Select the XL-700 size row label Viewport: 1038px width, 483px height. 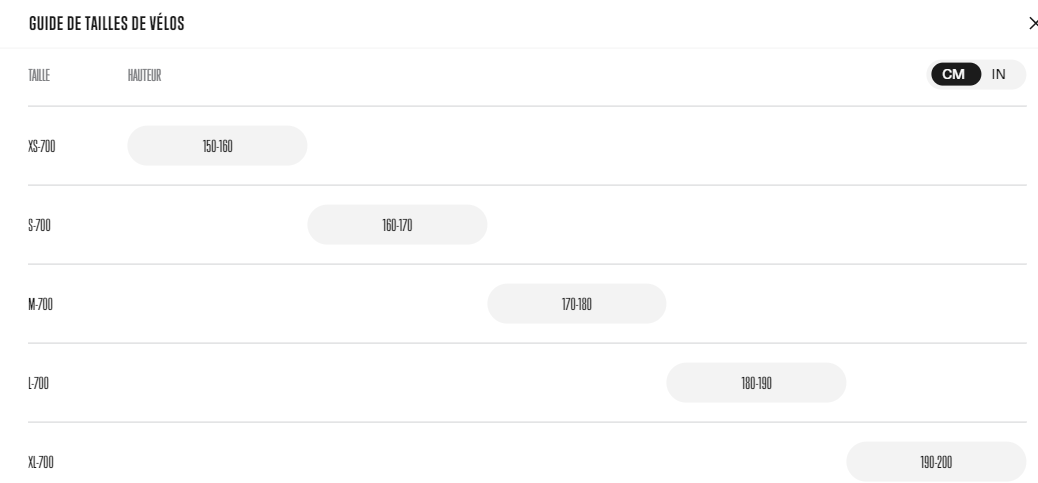point(41,462)
